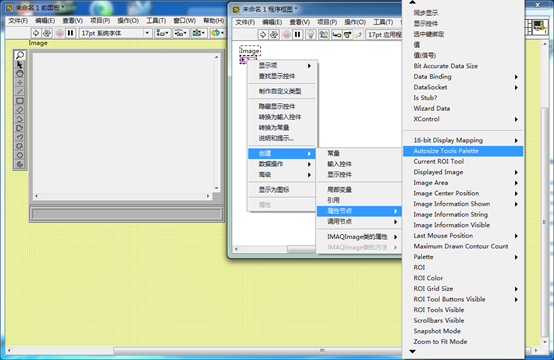Pause execution in the block diagram toolbar
This screenshot has height=360, width=554.
[x=298, y=35]
